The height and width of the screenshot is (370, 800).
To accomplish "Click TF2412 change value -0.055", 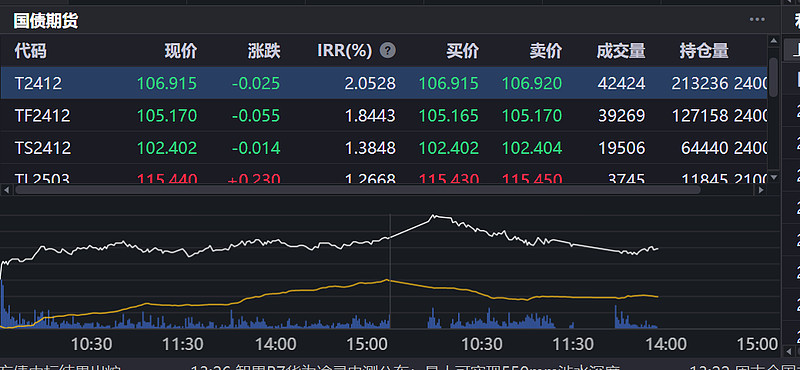I will pyautogui.click(x=256, y=116).
